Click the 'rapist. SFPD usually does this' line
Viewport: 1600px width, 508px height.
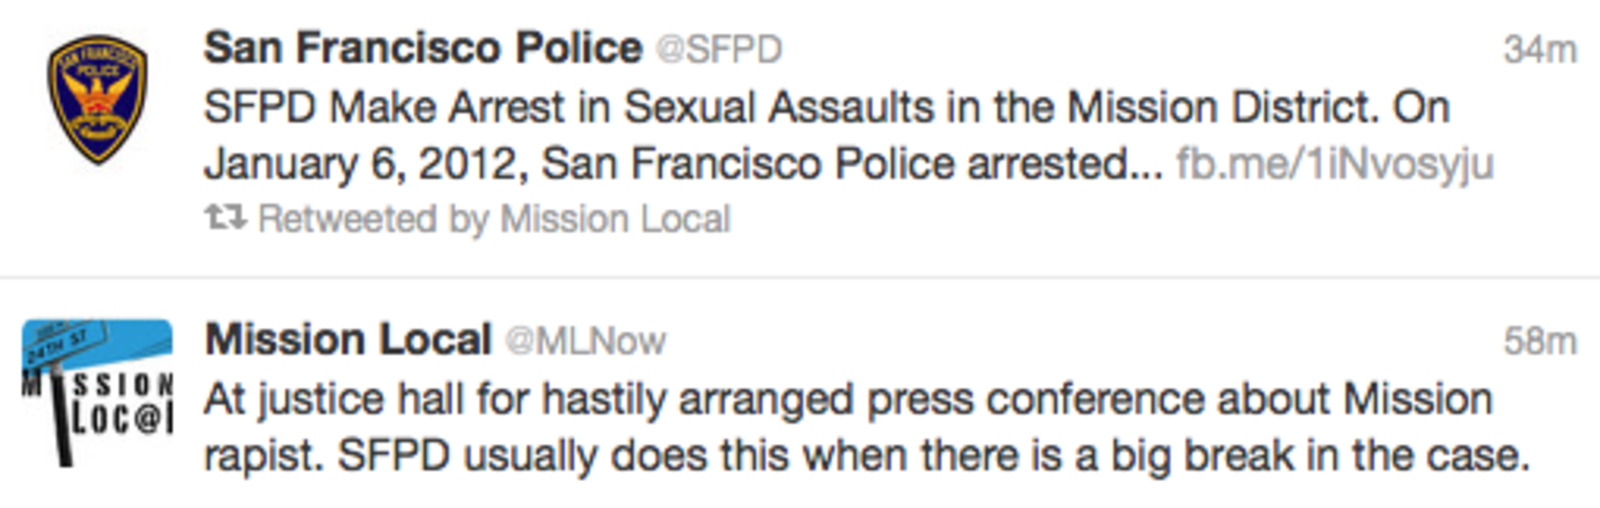[867, 456]
